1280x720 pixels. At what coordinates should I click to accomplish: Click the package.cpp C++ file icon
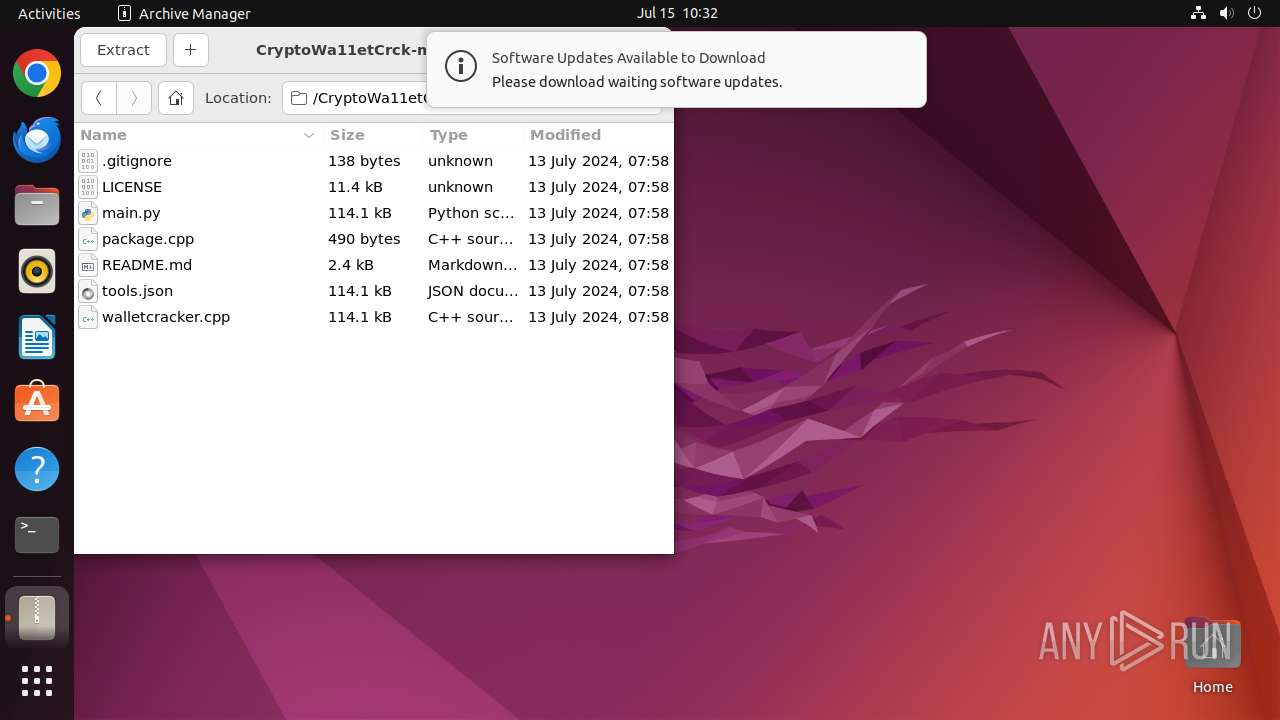pyautogui.click(x=88, y=239)
